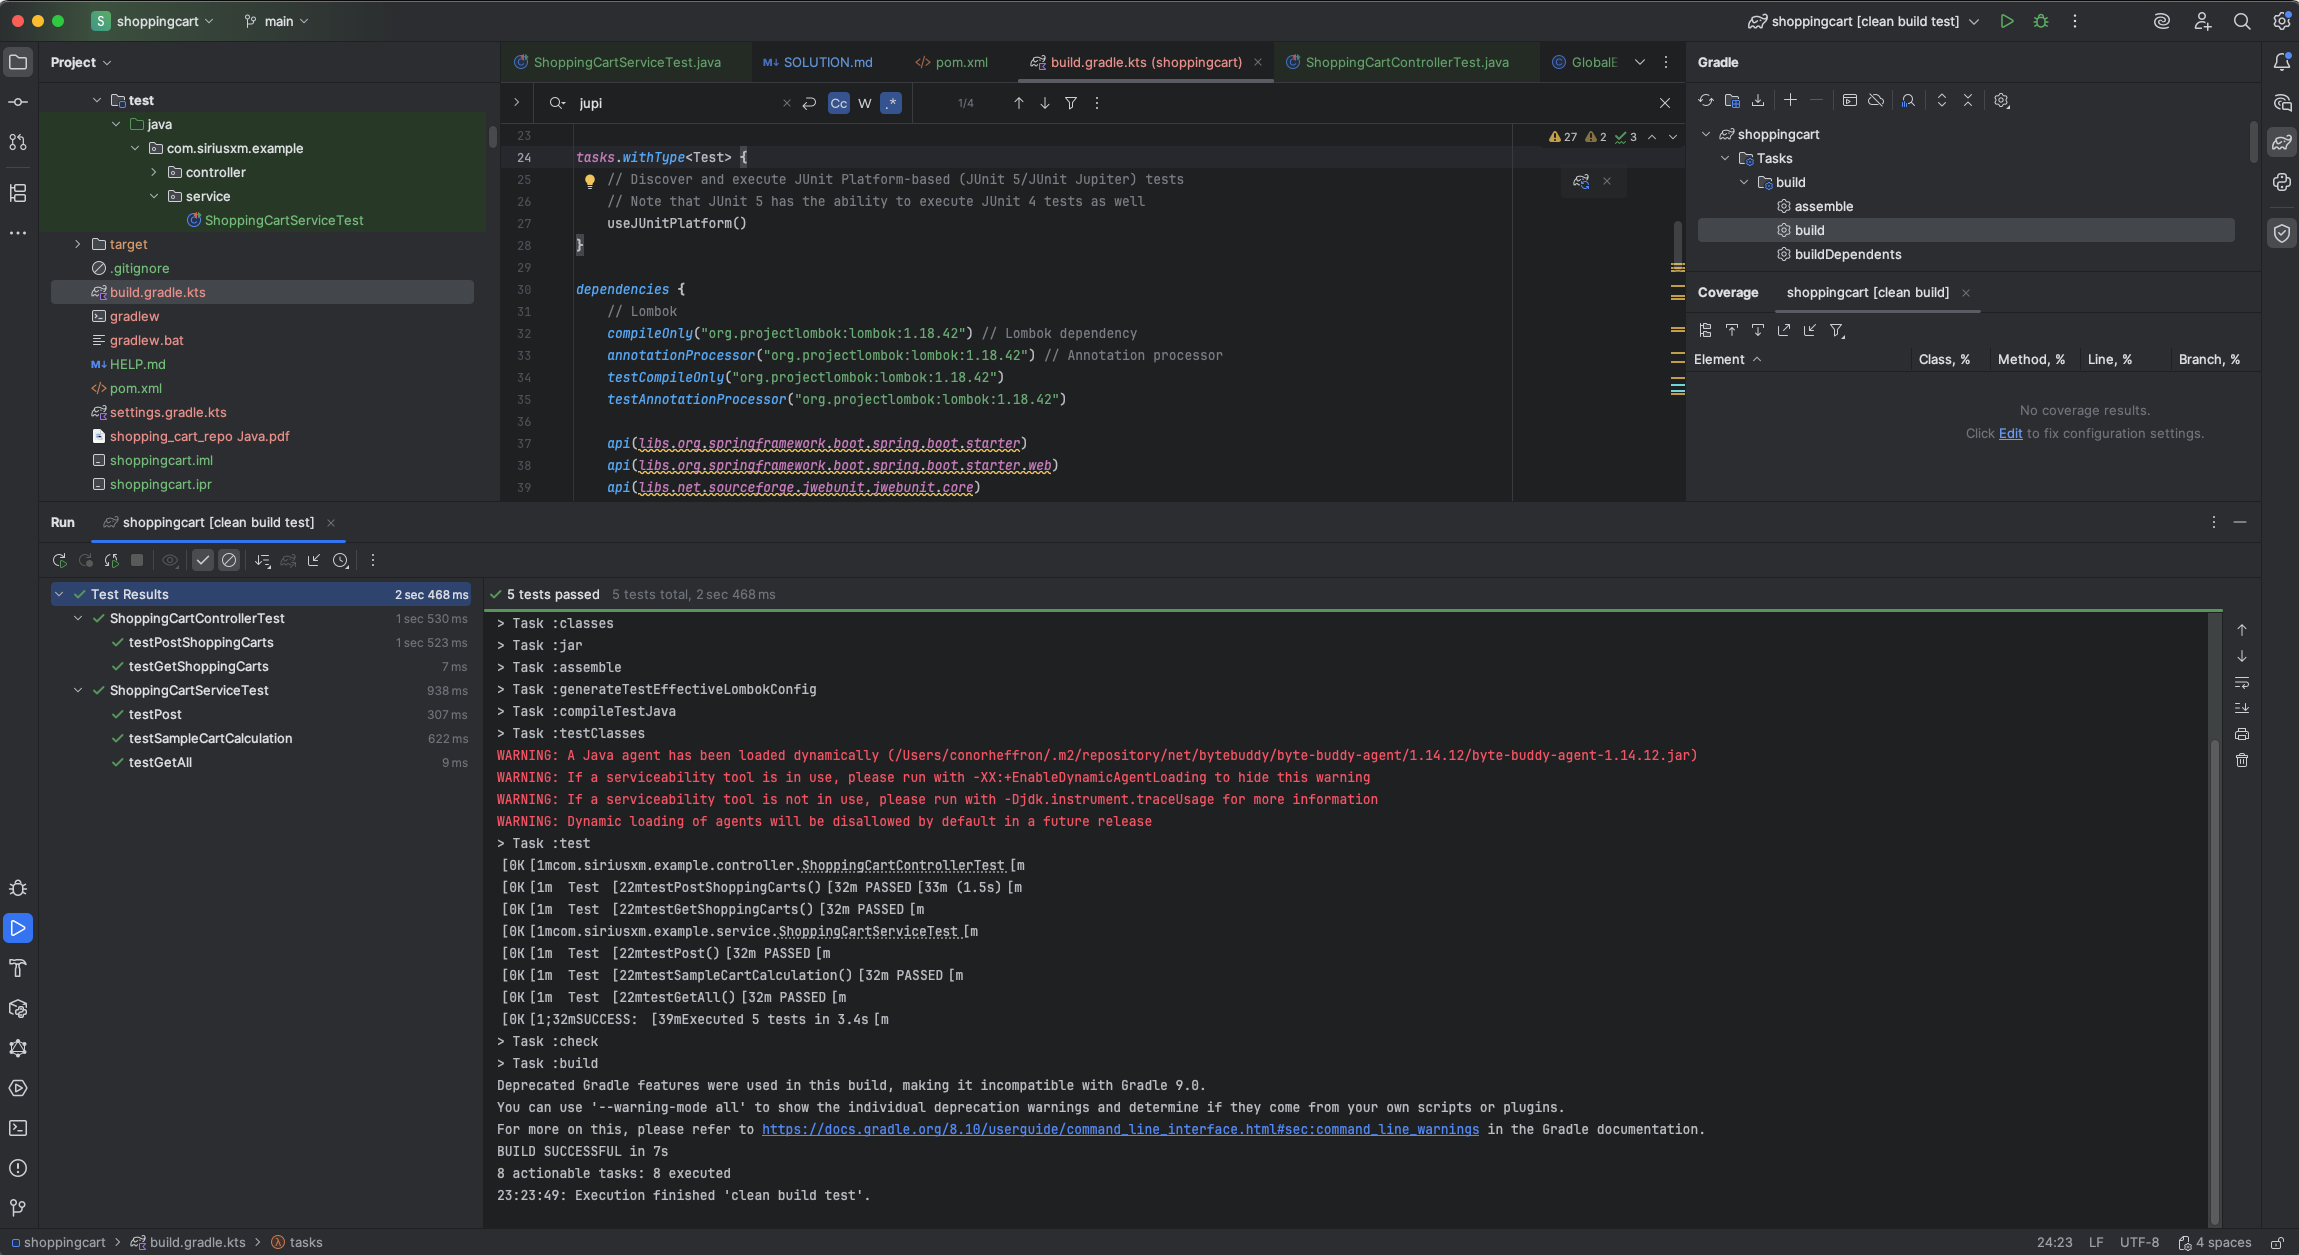Stop the running Gradle process
This screenshot has width=2299, height=1255.
[x=137, y=560]
